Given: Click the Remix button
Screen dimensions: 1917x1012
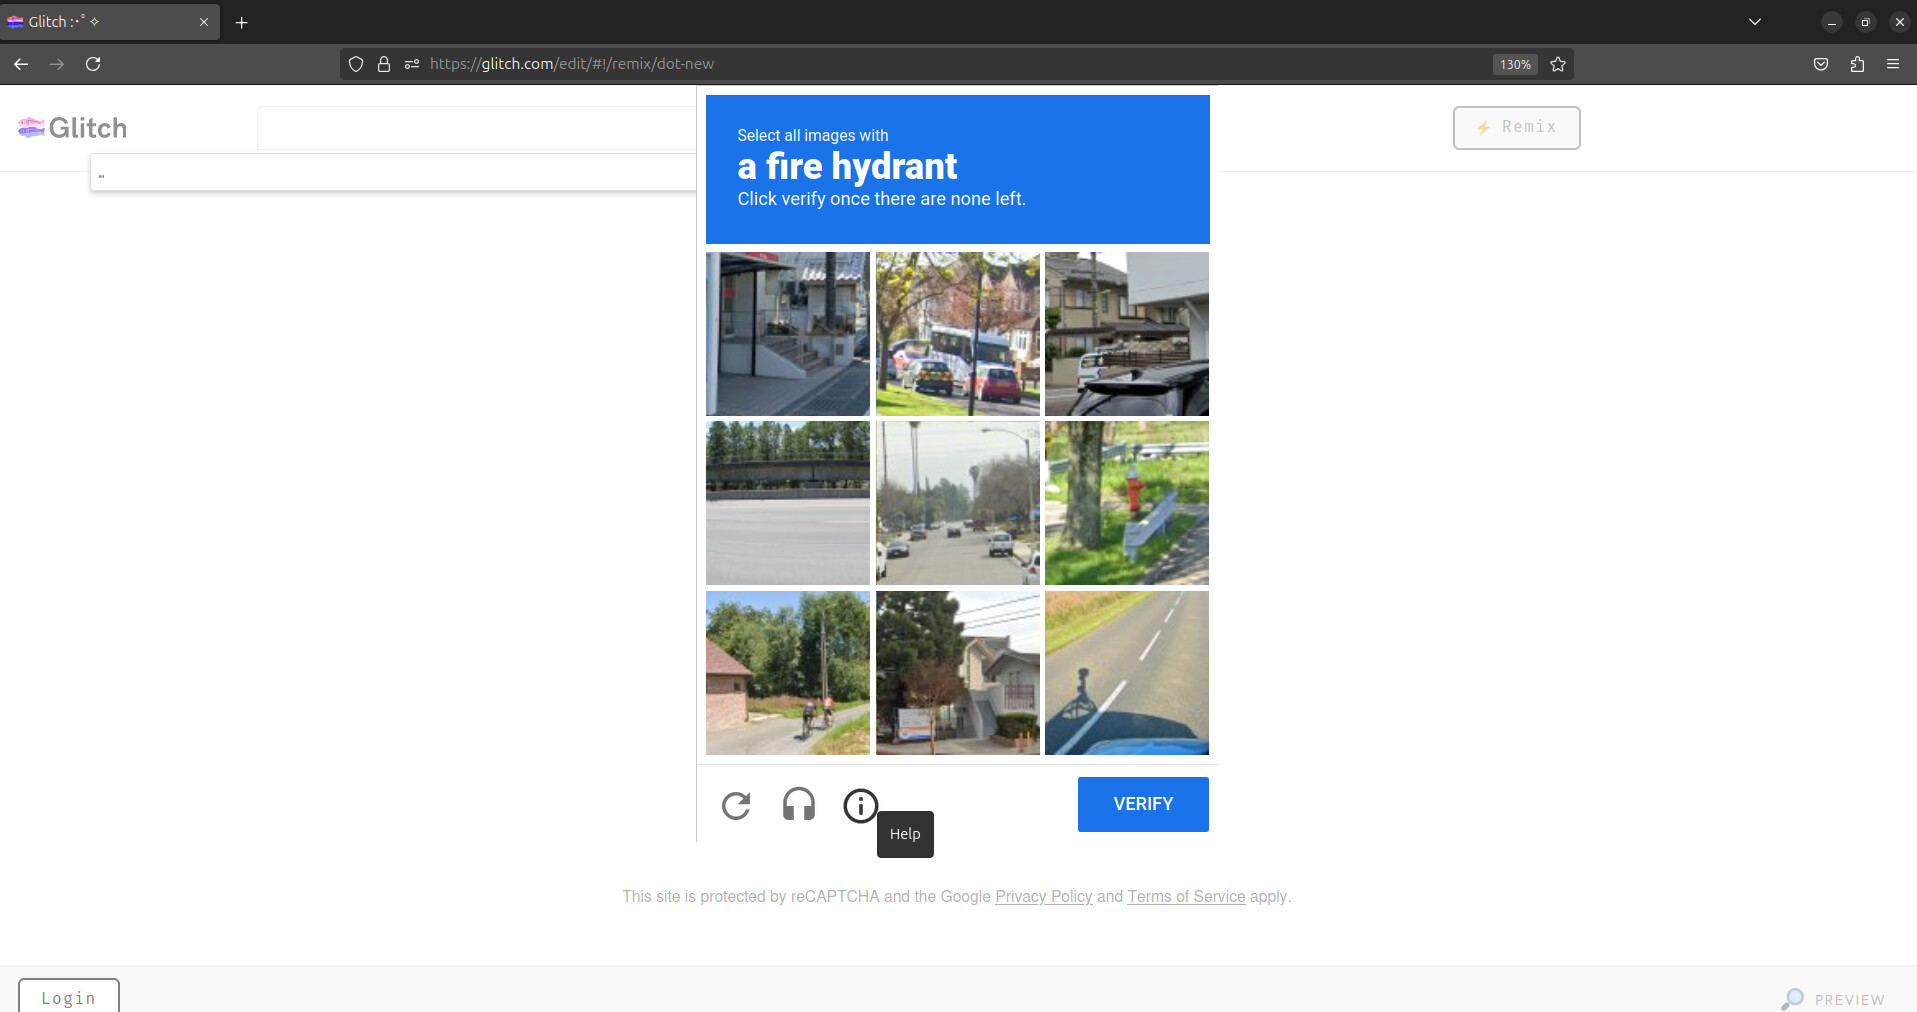Looking at the screenshot, I should pyautogui.click(x=1516, y=128).
